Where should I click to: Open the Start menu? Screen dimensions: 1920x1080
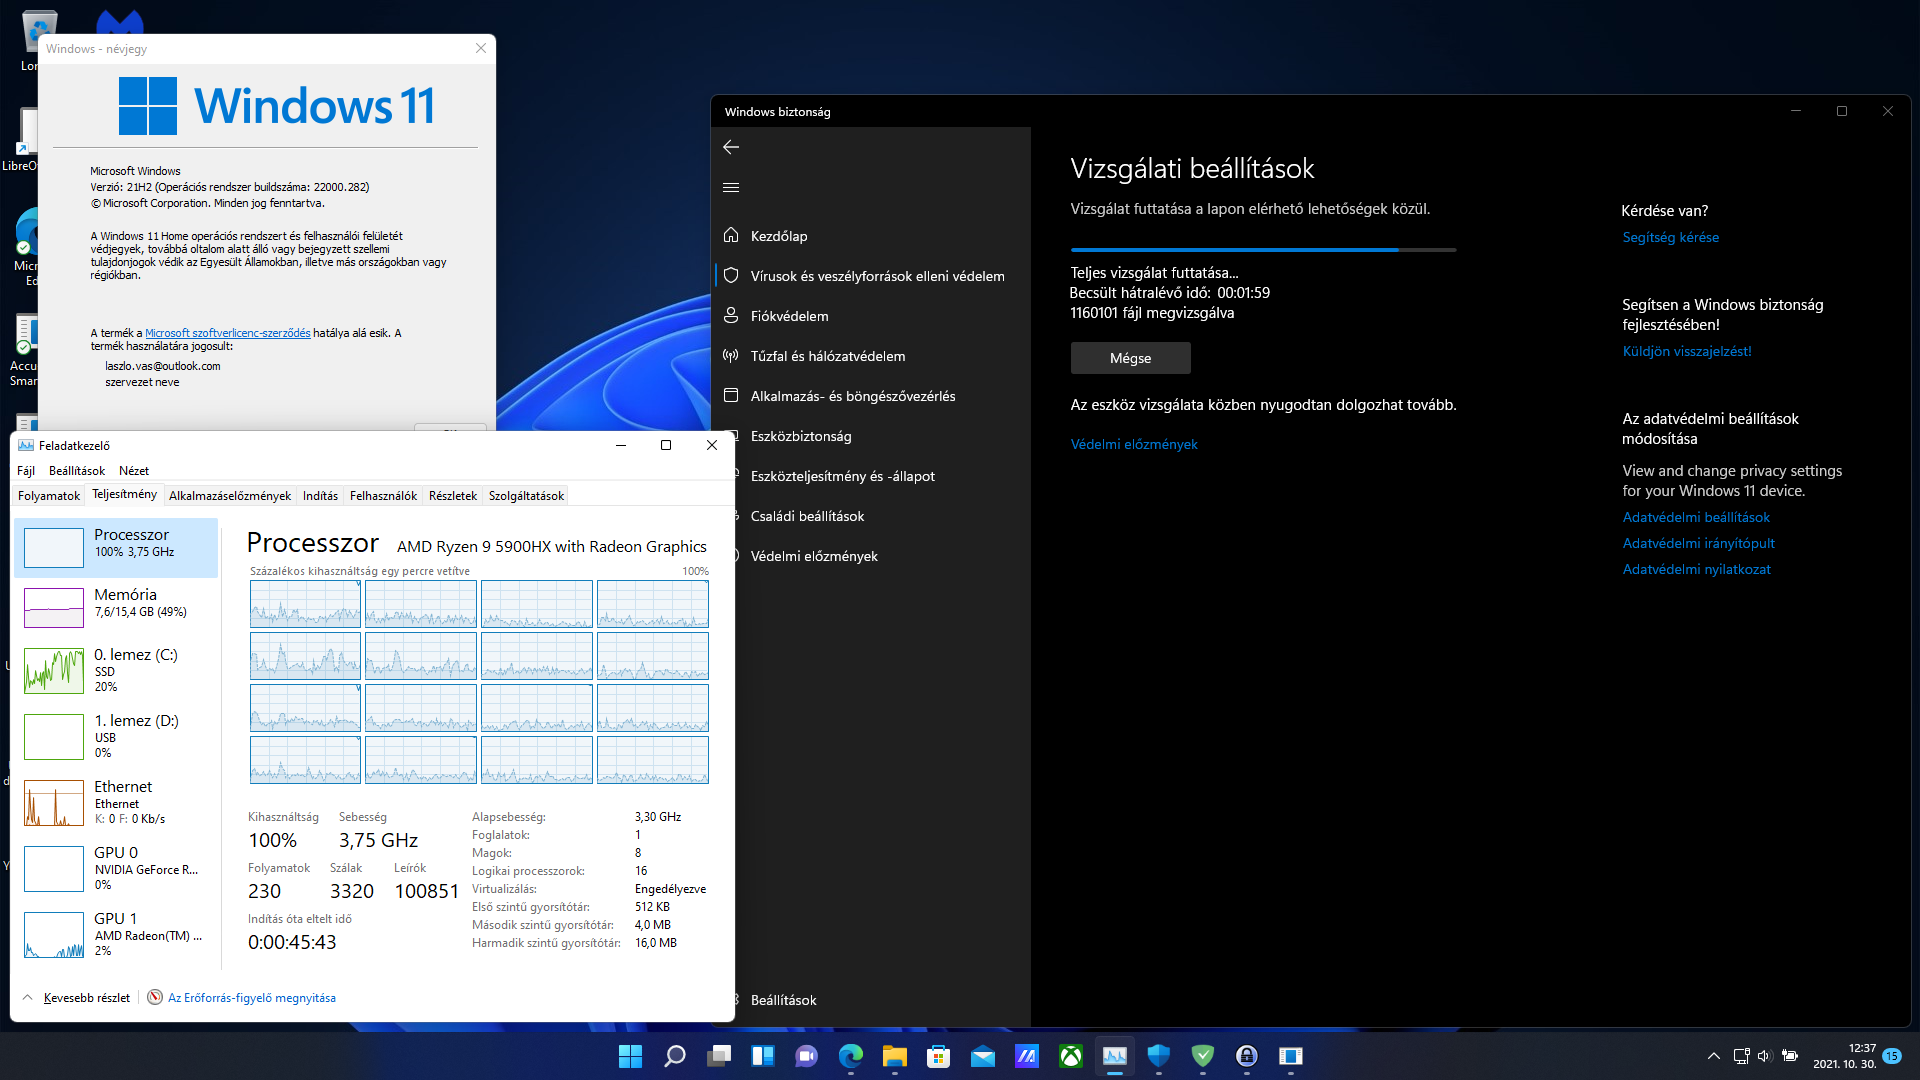630,1056
